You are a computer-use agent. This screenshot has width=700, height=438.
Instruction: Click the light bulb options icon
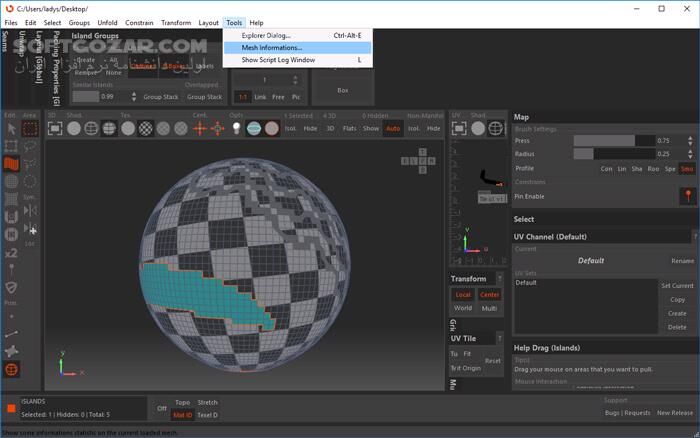236,129
